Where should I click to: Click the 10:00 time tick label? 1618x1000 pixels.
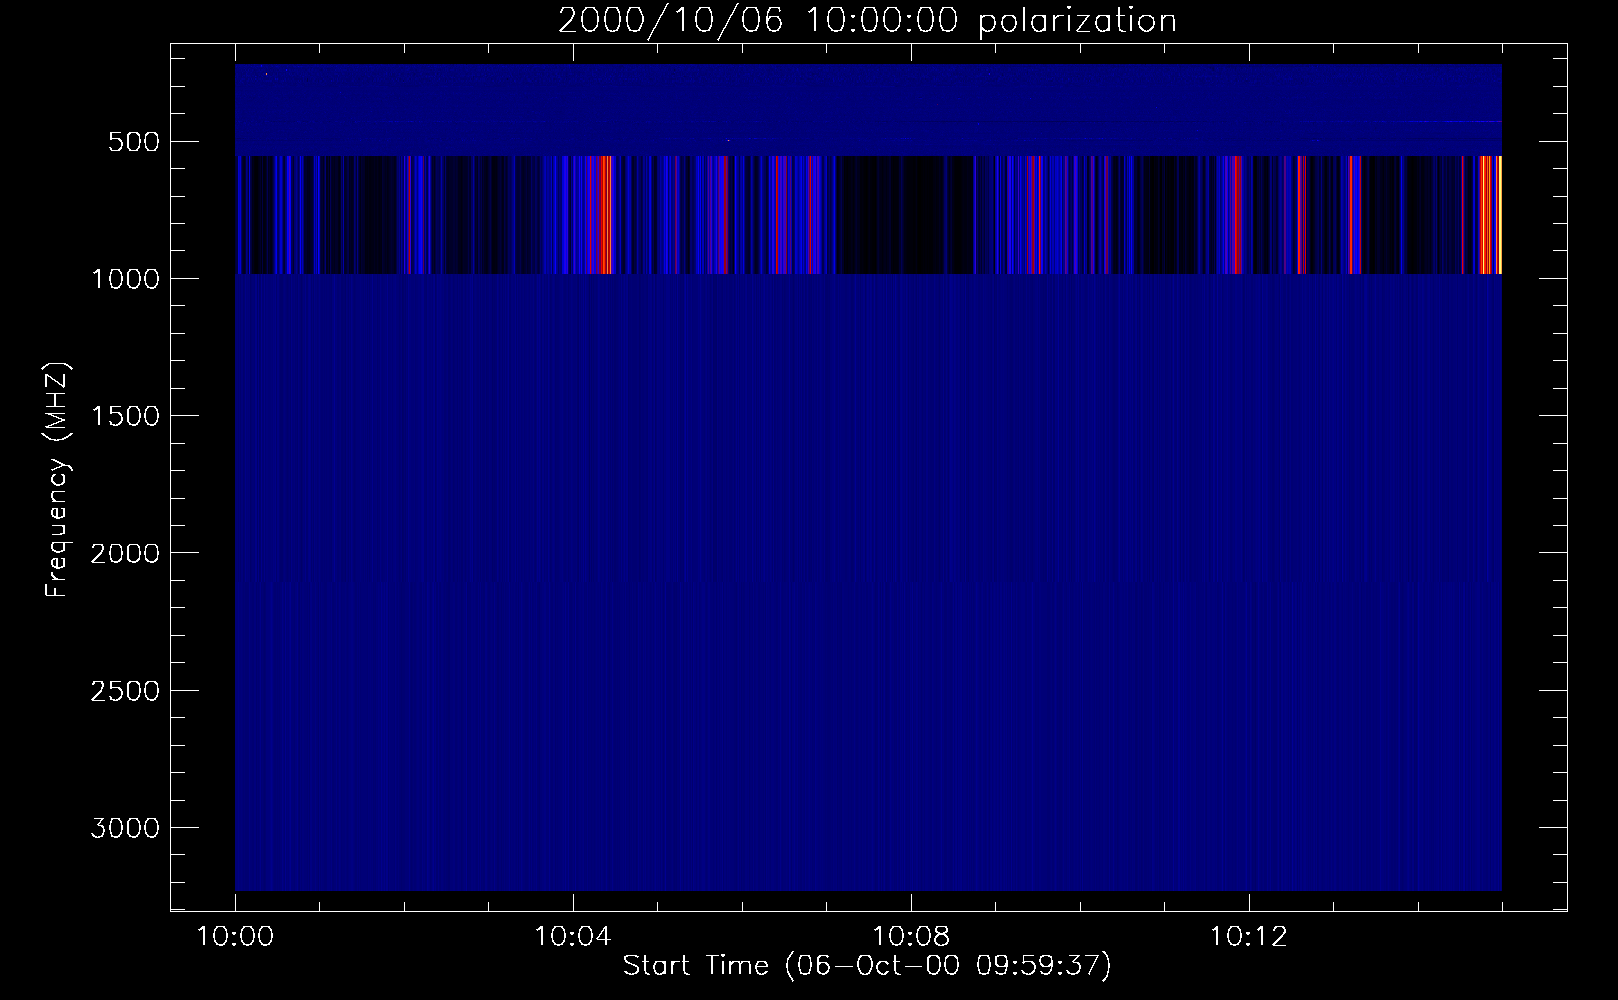tap(235, 937)
